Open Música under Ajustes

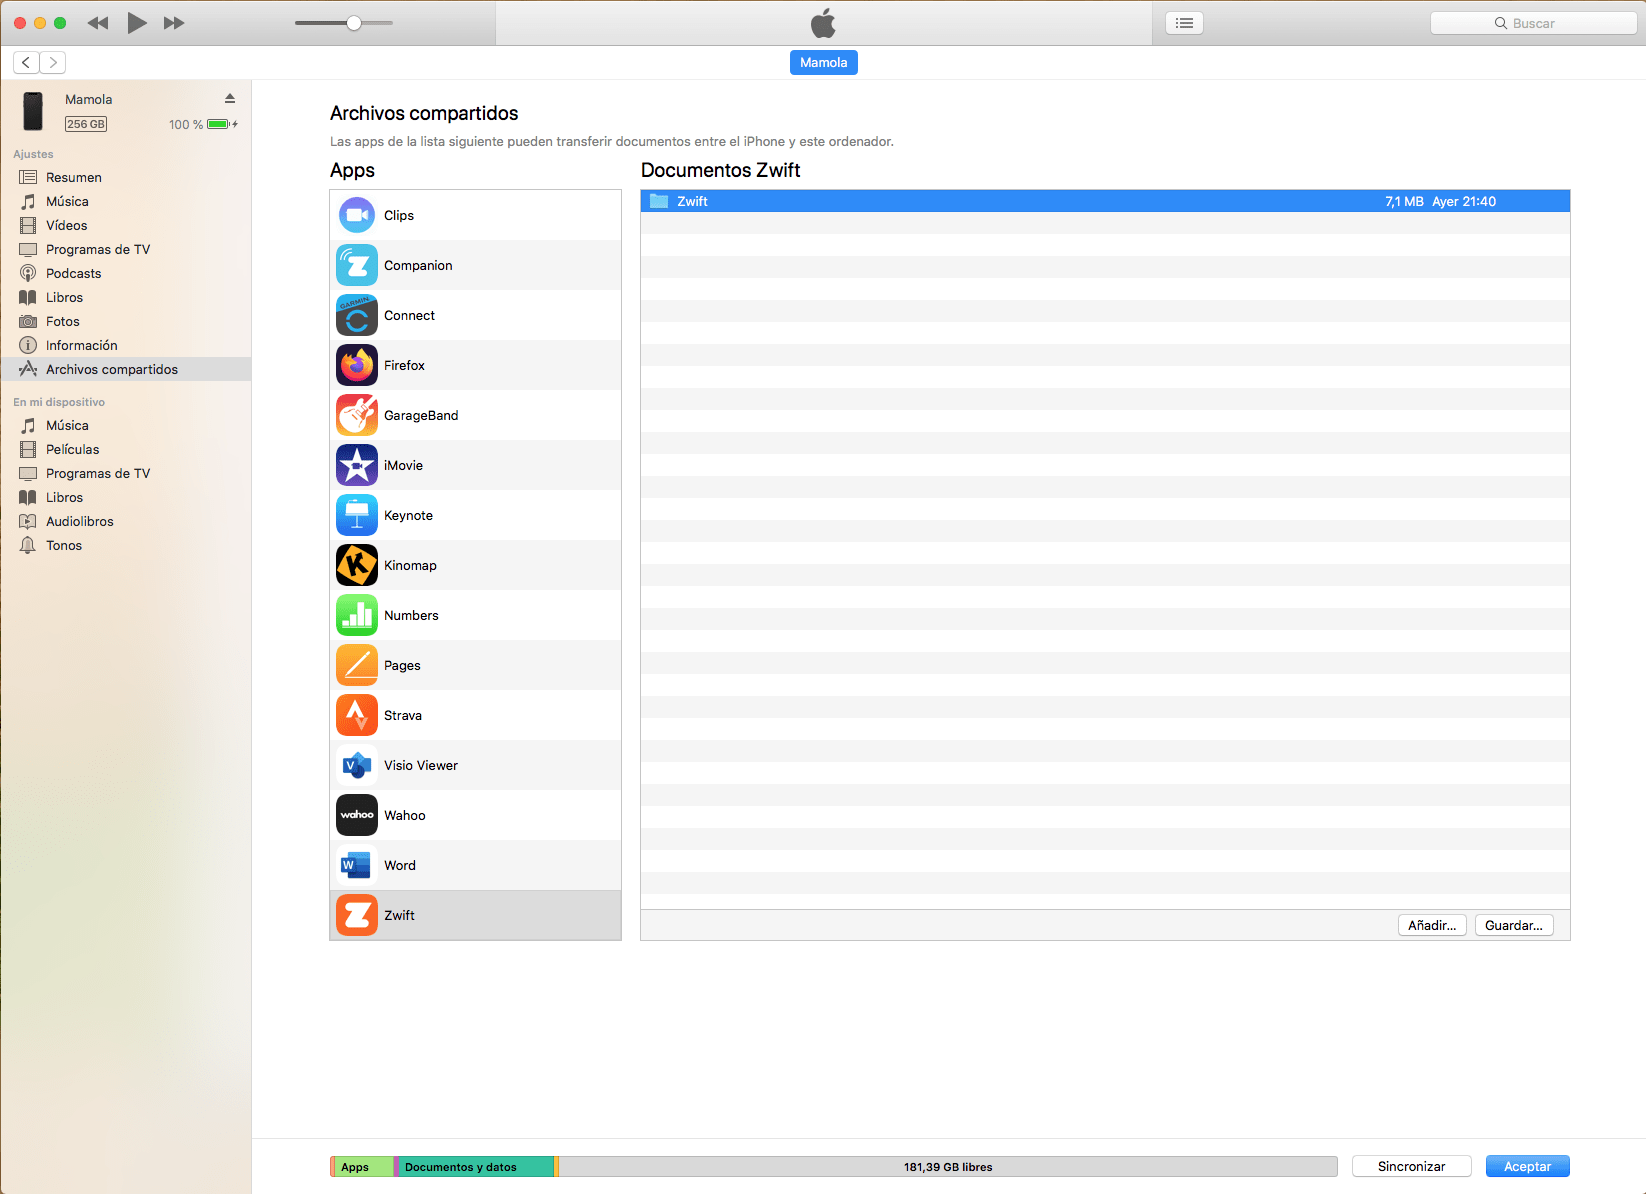(x=126, y=201)
